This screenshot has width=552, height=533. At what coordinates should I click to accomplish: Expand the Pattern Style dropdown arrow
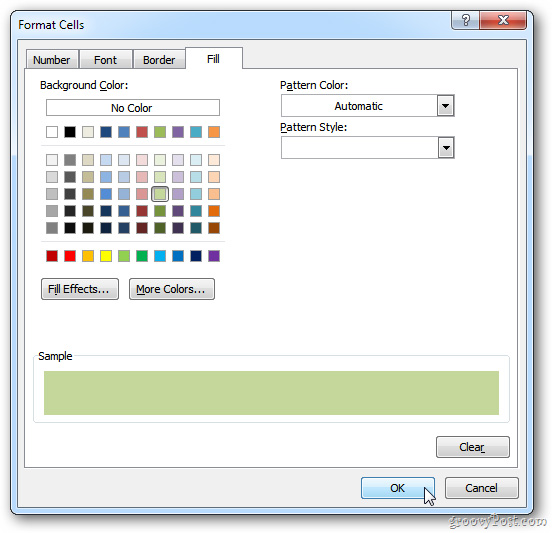[x=446, y=148]
